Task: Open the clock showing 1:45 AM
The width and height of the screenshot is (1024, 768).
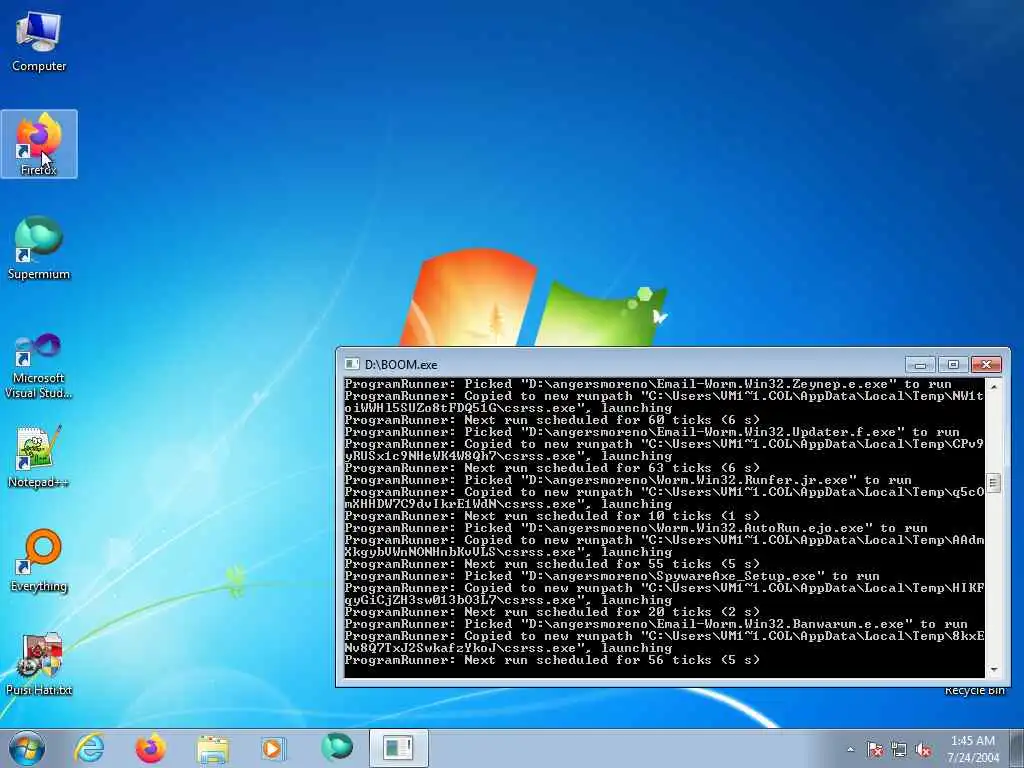Action: tap(973, 749)
